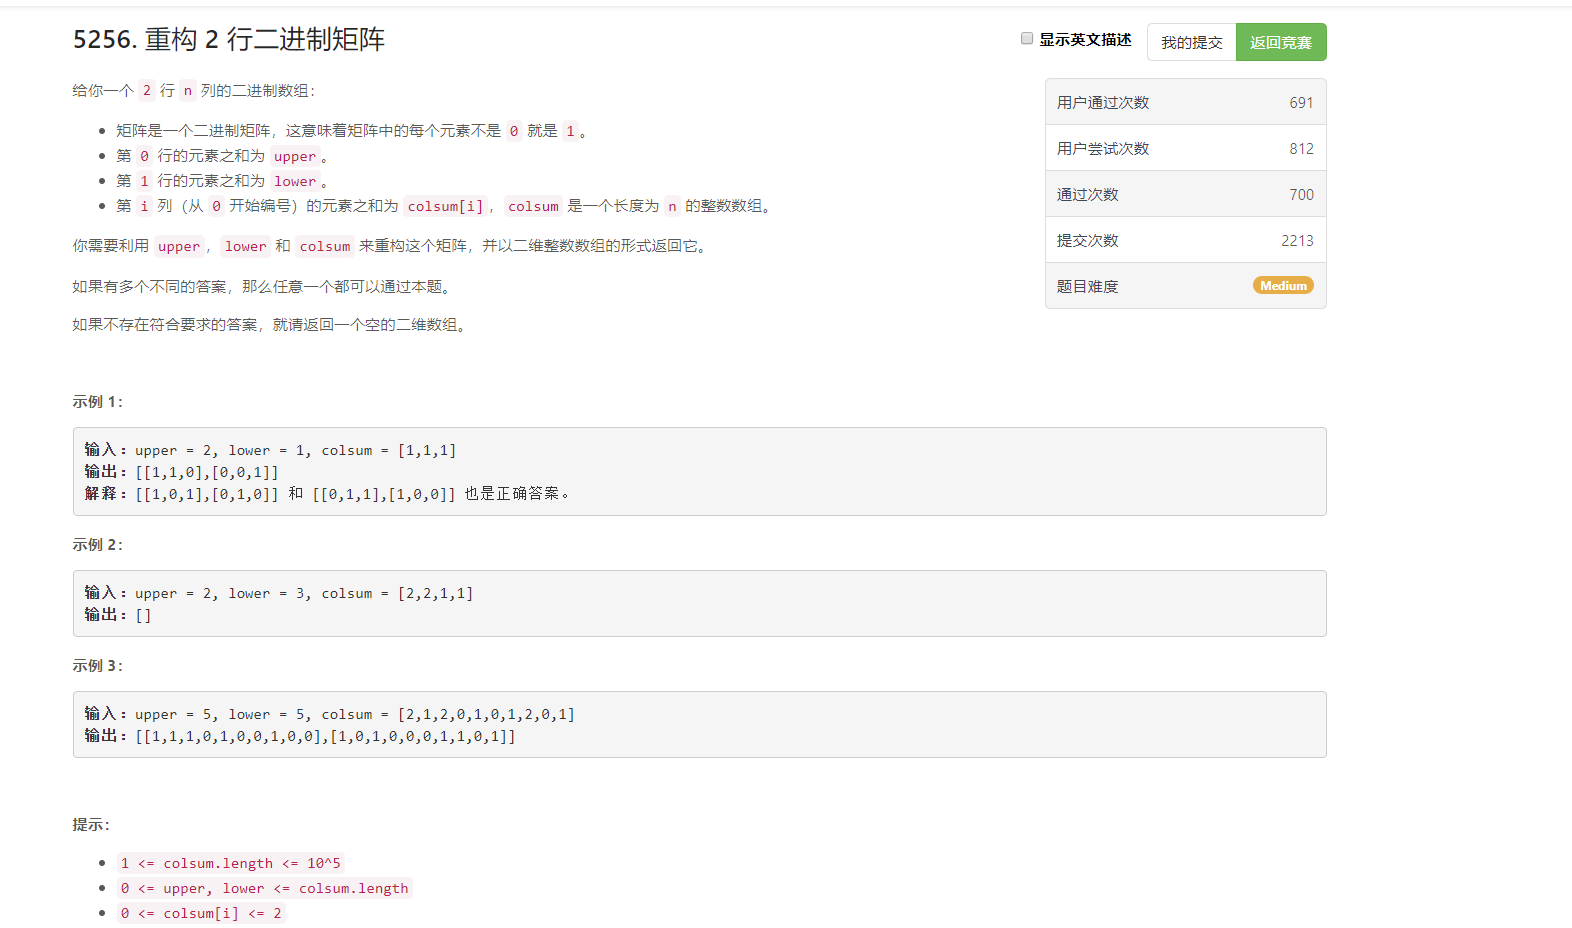Click the sentence 如果不存在符合要求的答案
This screenshot has width=1572, height=928.
(271, 324)
